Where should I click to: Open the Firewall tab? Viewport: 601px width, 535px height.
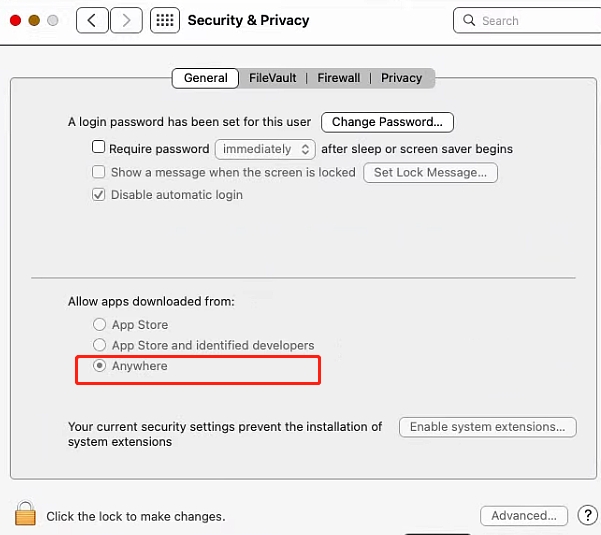click(339, 78)
